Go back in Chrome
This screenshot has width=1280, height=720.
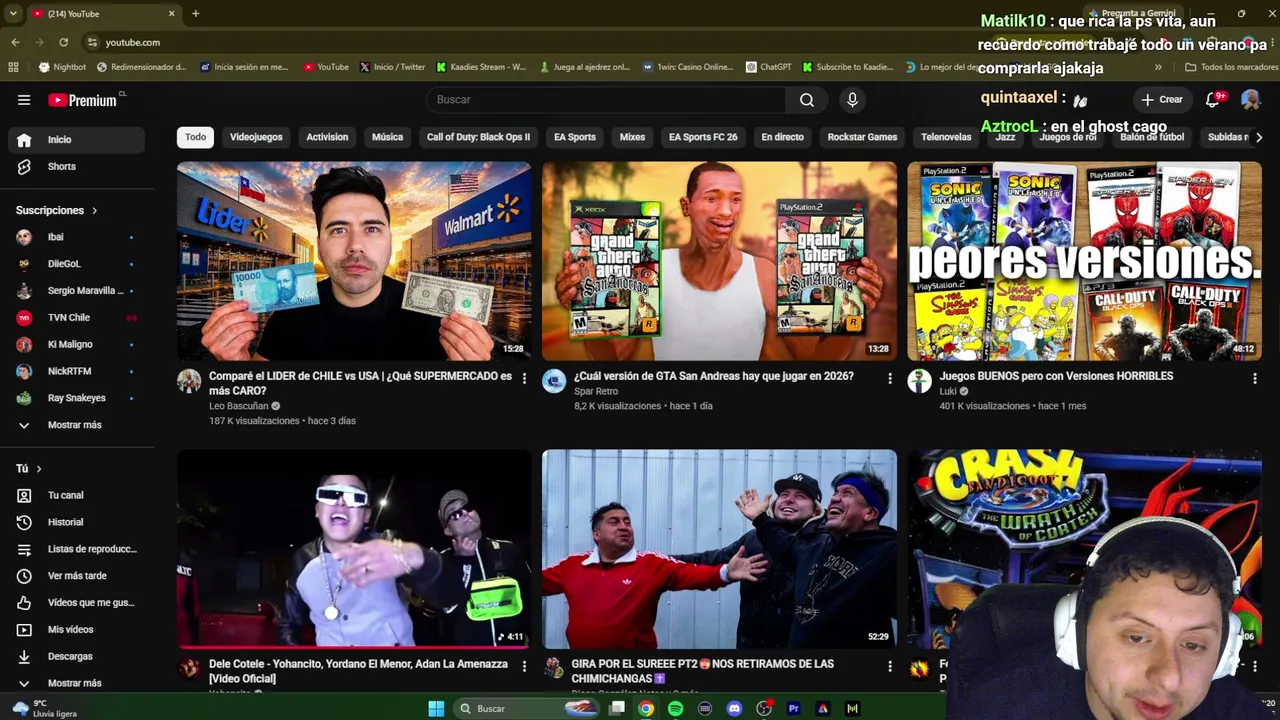[15, 42]
